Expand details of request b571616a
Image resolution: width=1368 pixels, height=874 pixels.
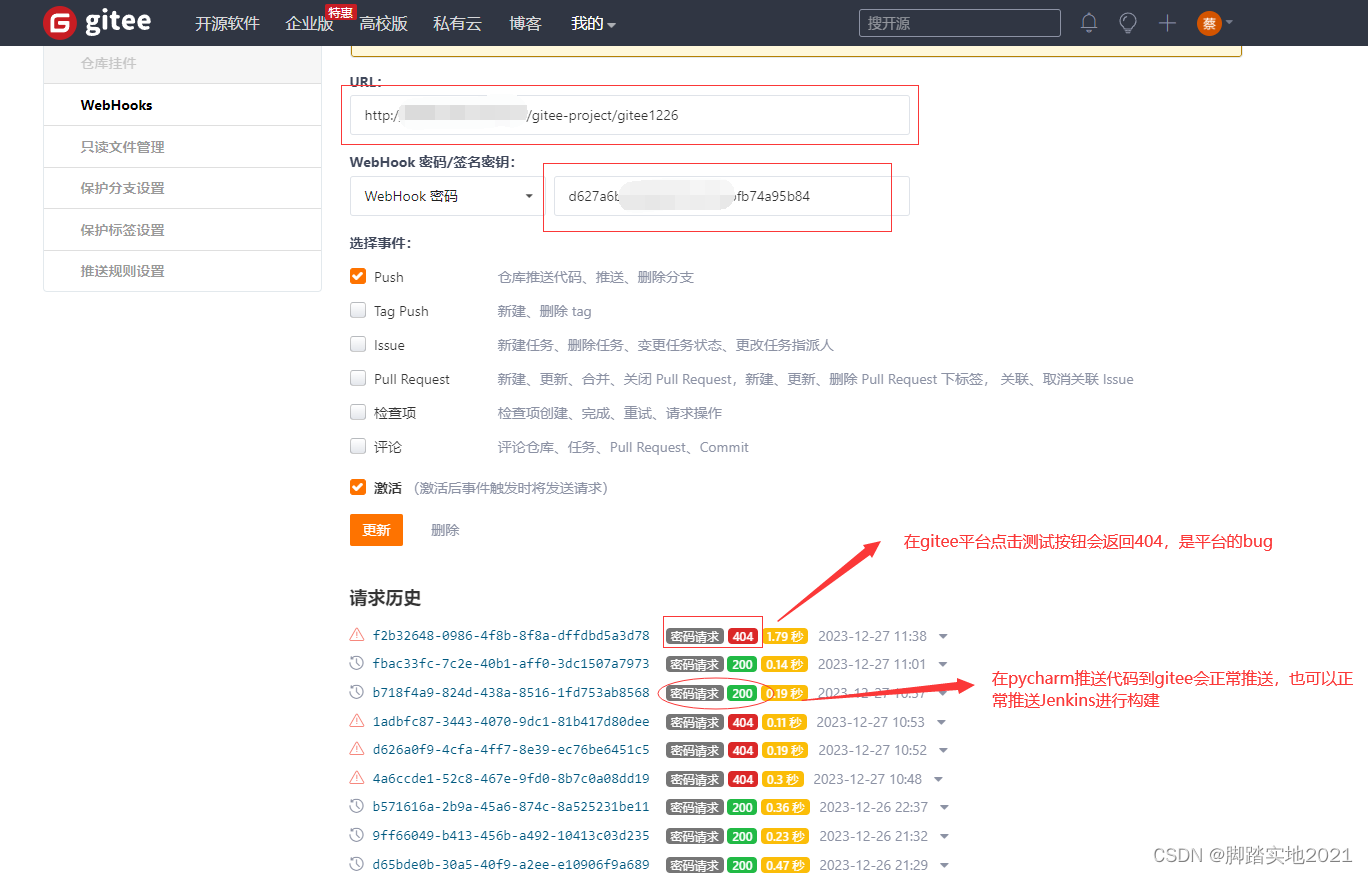coord(944,807)
